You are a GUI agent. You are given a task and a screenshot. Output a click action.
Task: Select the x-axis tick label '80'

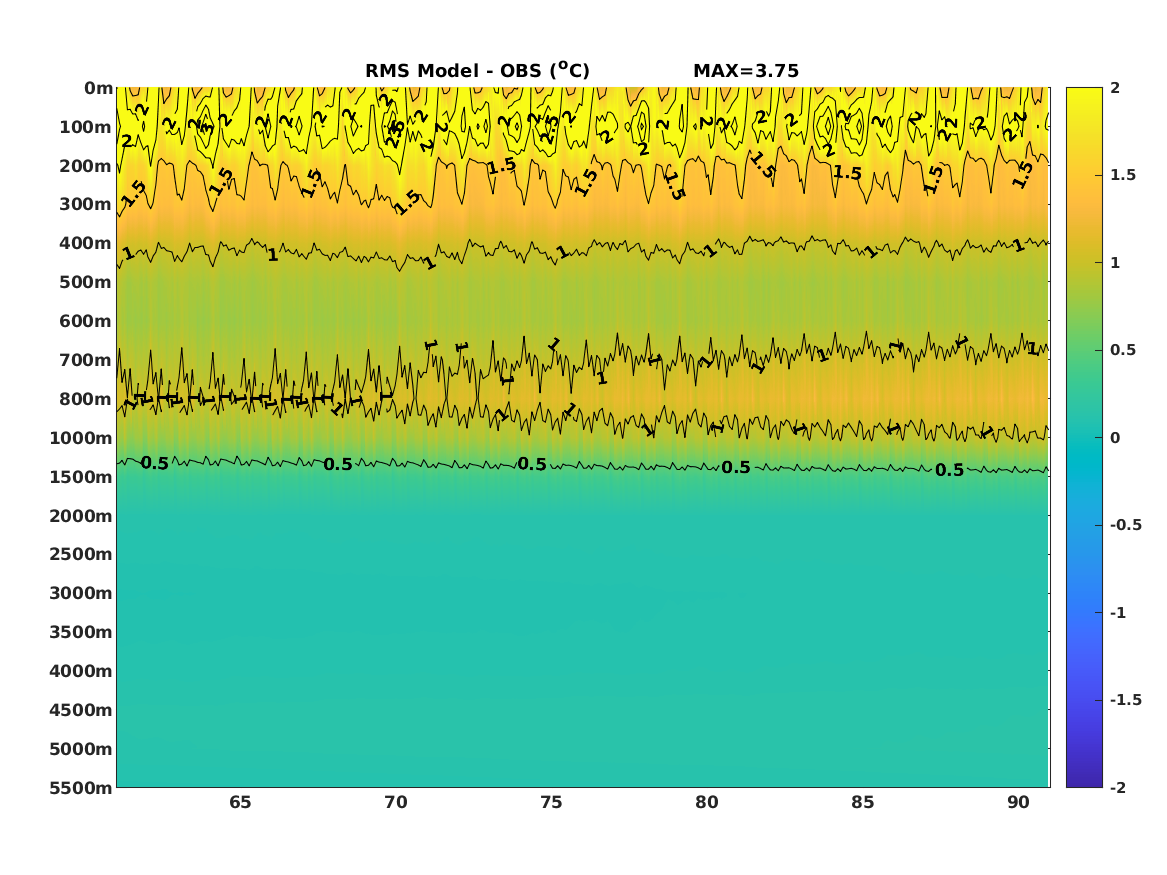(x=707, y=802)
